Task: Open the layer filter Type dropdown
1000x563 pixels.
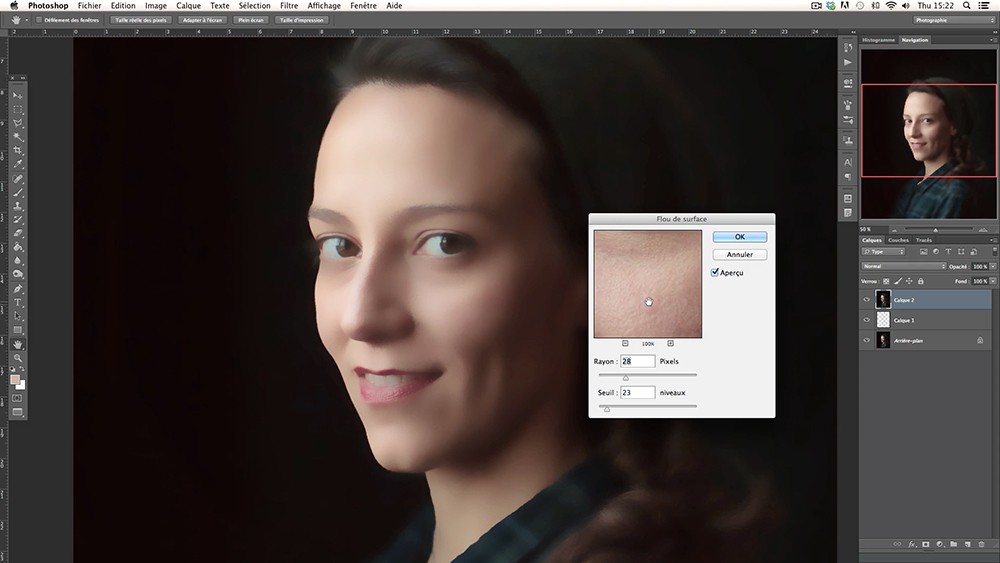Action: tap(883, 252)
